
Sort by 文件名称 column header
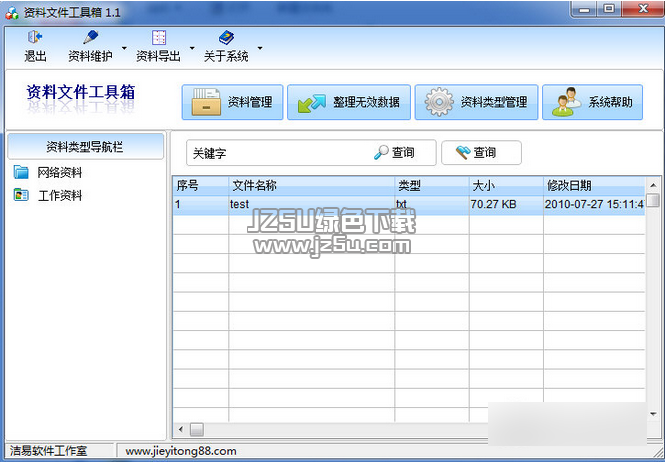tap(312, 185)
